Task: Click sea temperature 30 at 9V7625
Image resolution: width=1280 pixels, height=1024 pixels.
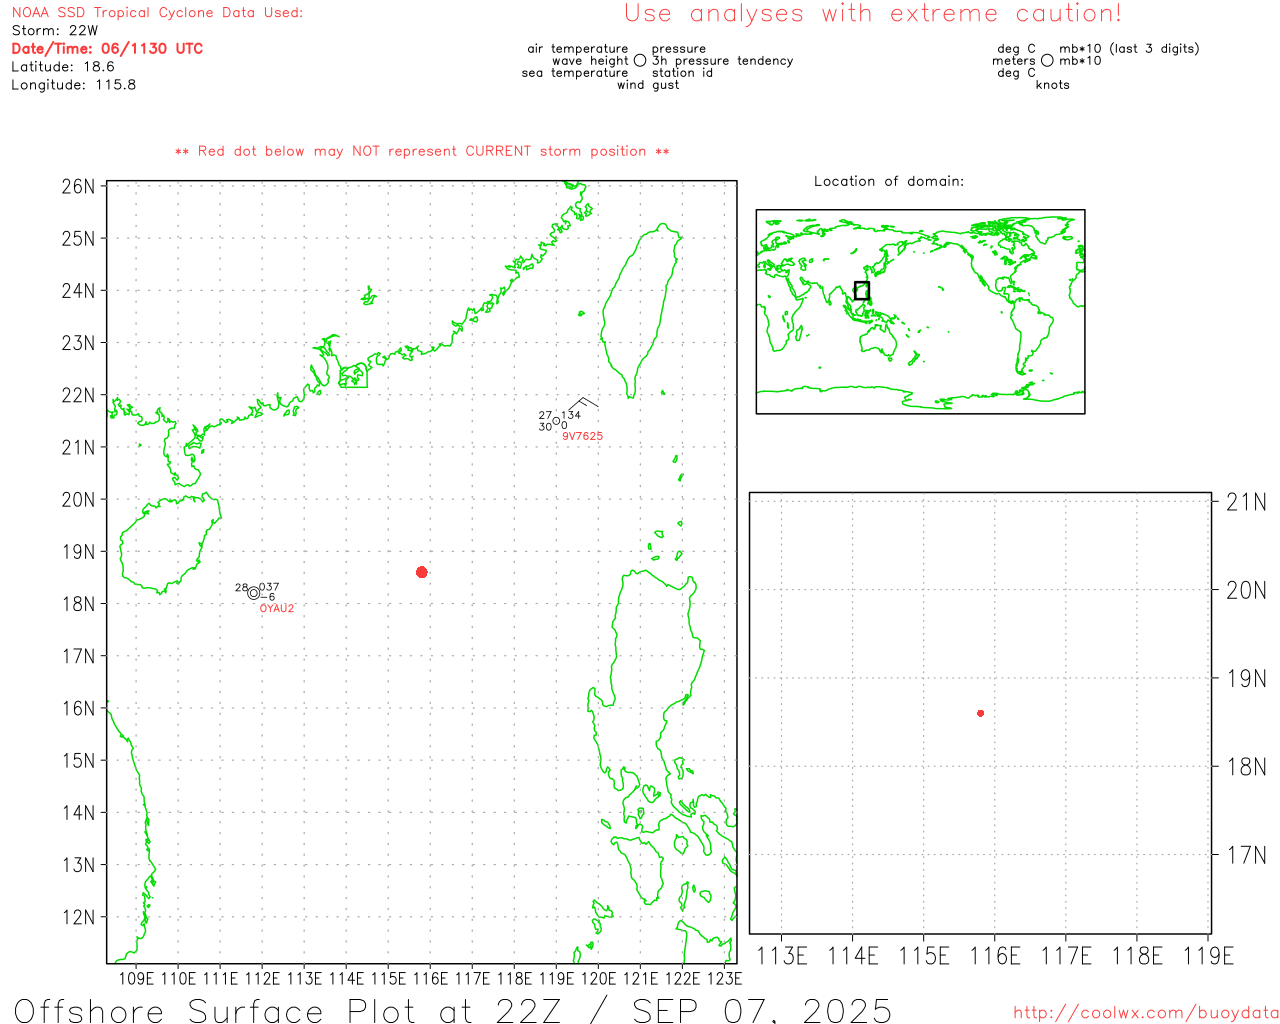Action: click(545, 427)
